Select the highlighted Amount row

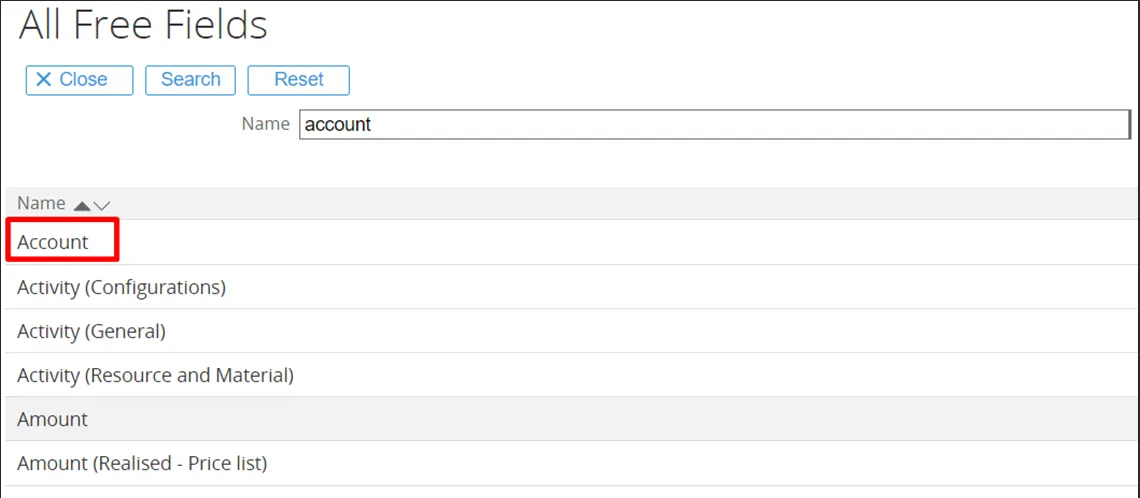click(x=53, y=419)
